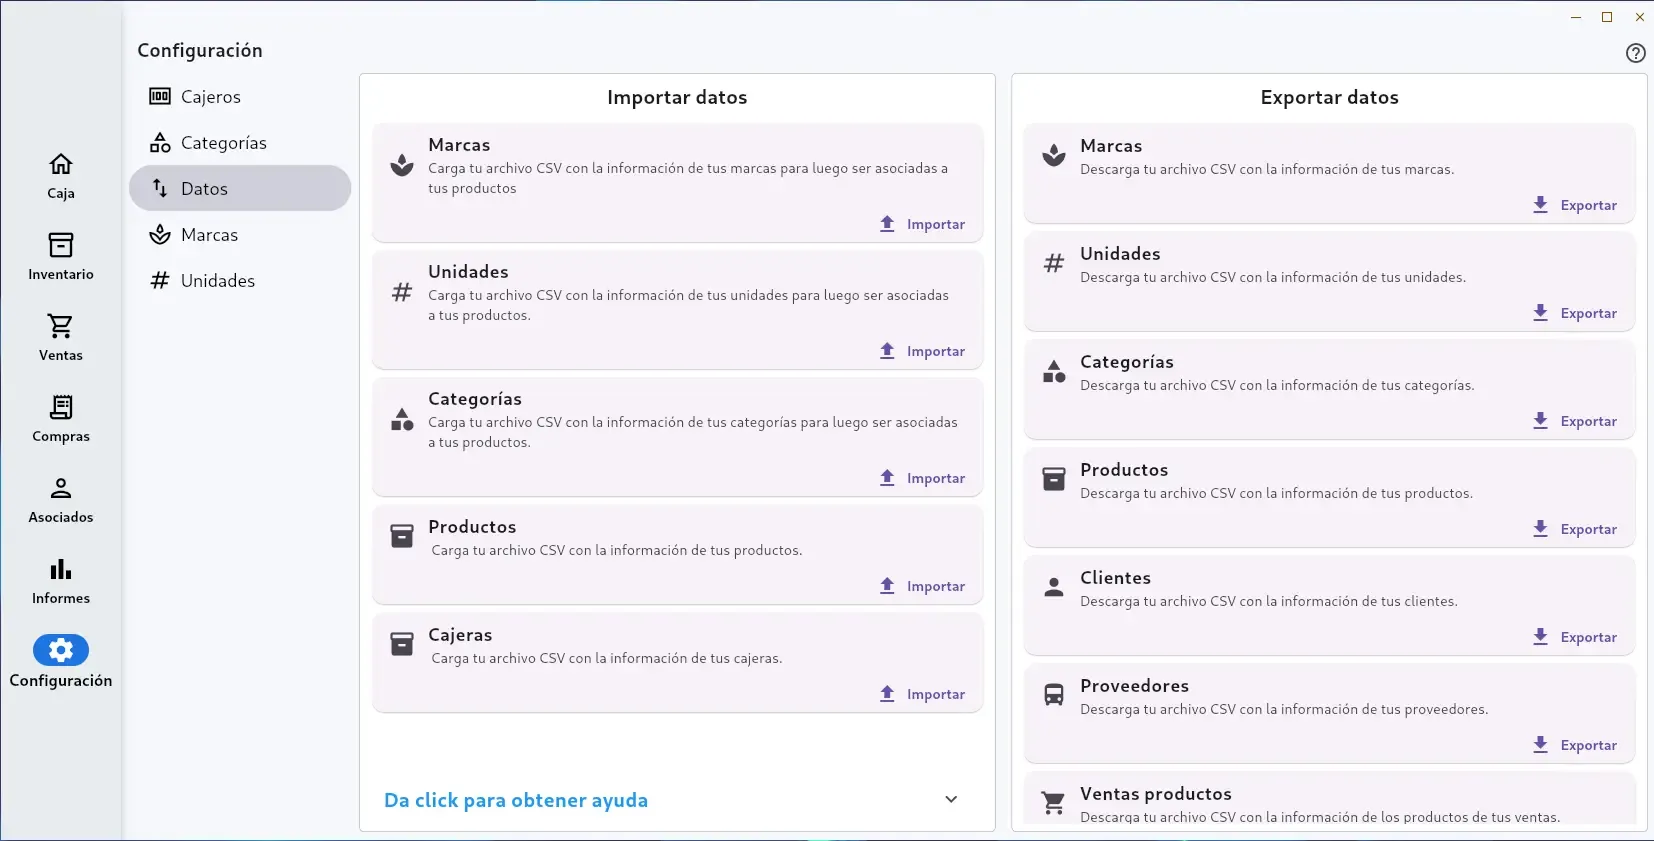Click 'Da click para obtener ayuda' text

click(516, 800)
